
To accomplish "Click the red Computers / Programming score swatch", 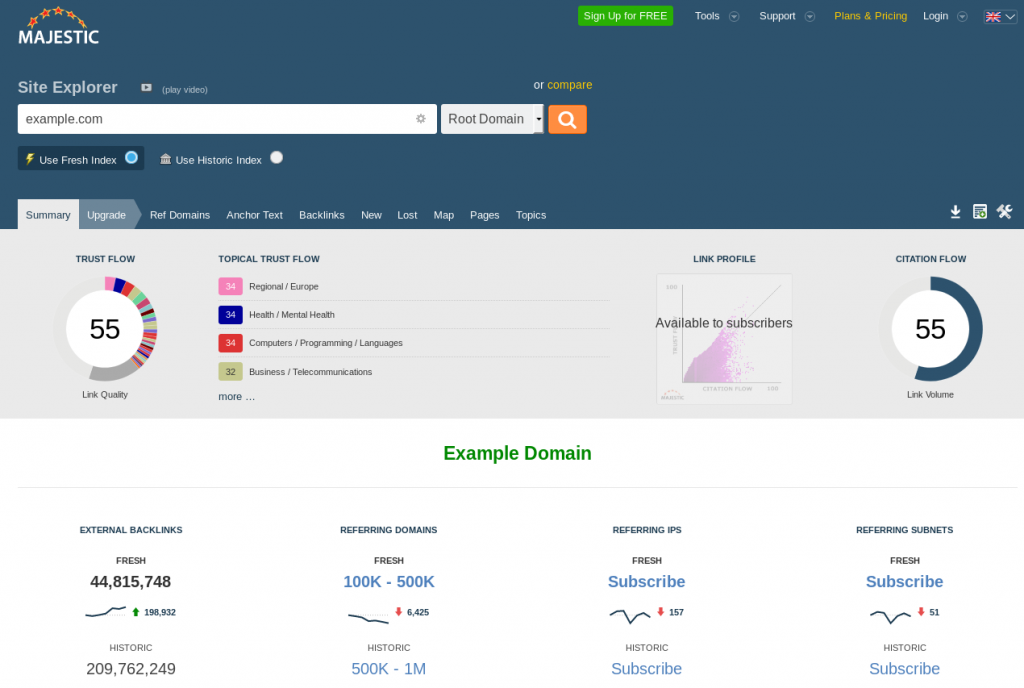I will point(231,343).
